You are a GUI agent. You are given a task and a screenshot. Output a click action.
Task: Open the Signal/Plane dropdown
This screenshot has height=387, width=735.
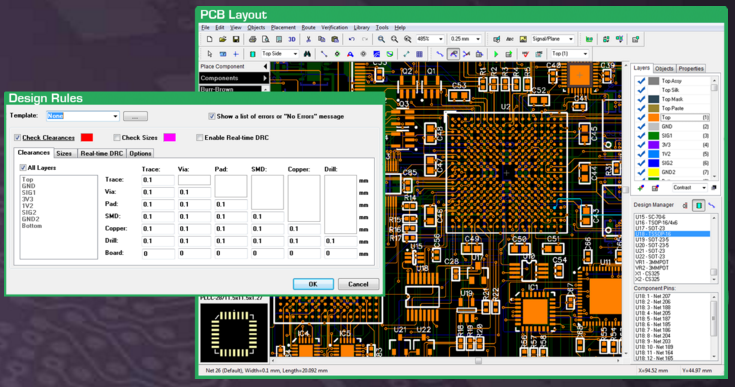[570, 39]
